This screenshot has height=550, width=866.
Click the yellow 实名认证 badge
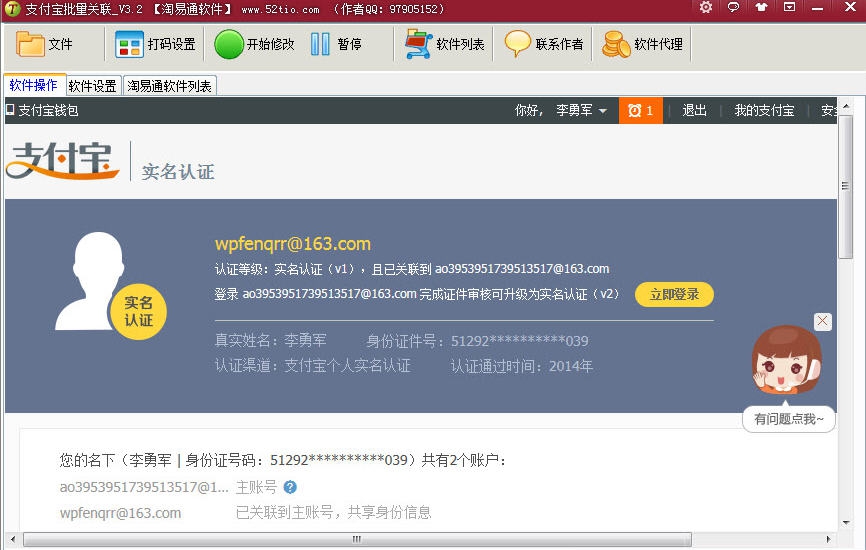[139, 311]
